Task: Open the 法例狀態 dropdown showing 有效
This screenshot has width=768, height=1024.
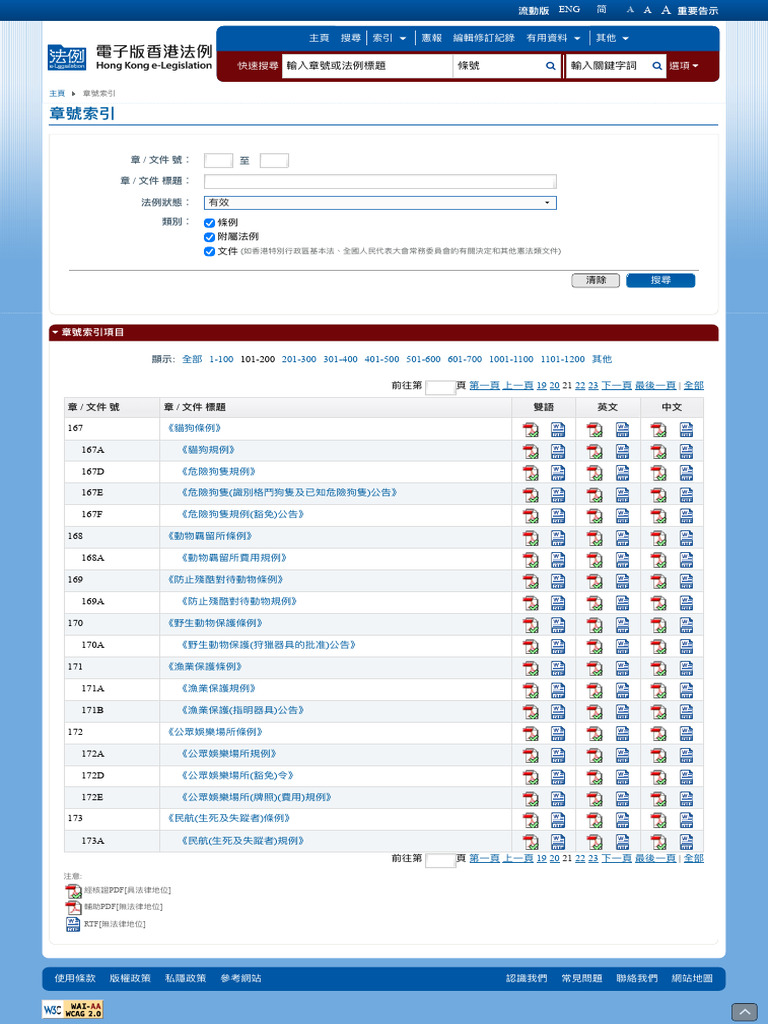Action: pos(380,202)
